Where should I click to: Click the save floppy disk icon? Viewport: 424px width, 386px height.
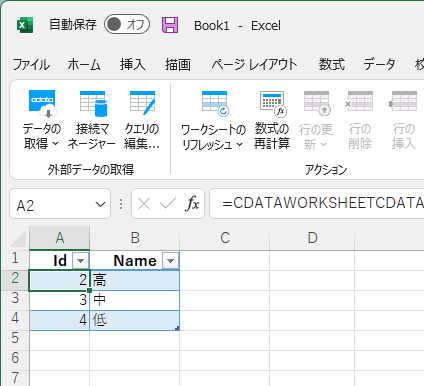coord(170,25)
